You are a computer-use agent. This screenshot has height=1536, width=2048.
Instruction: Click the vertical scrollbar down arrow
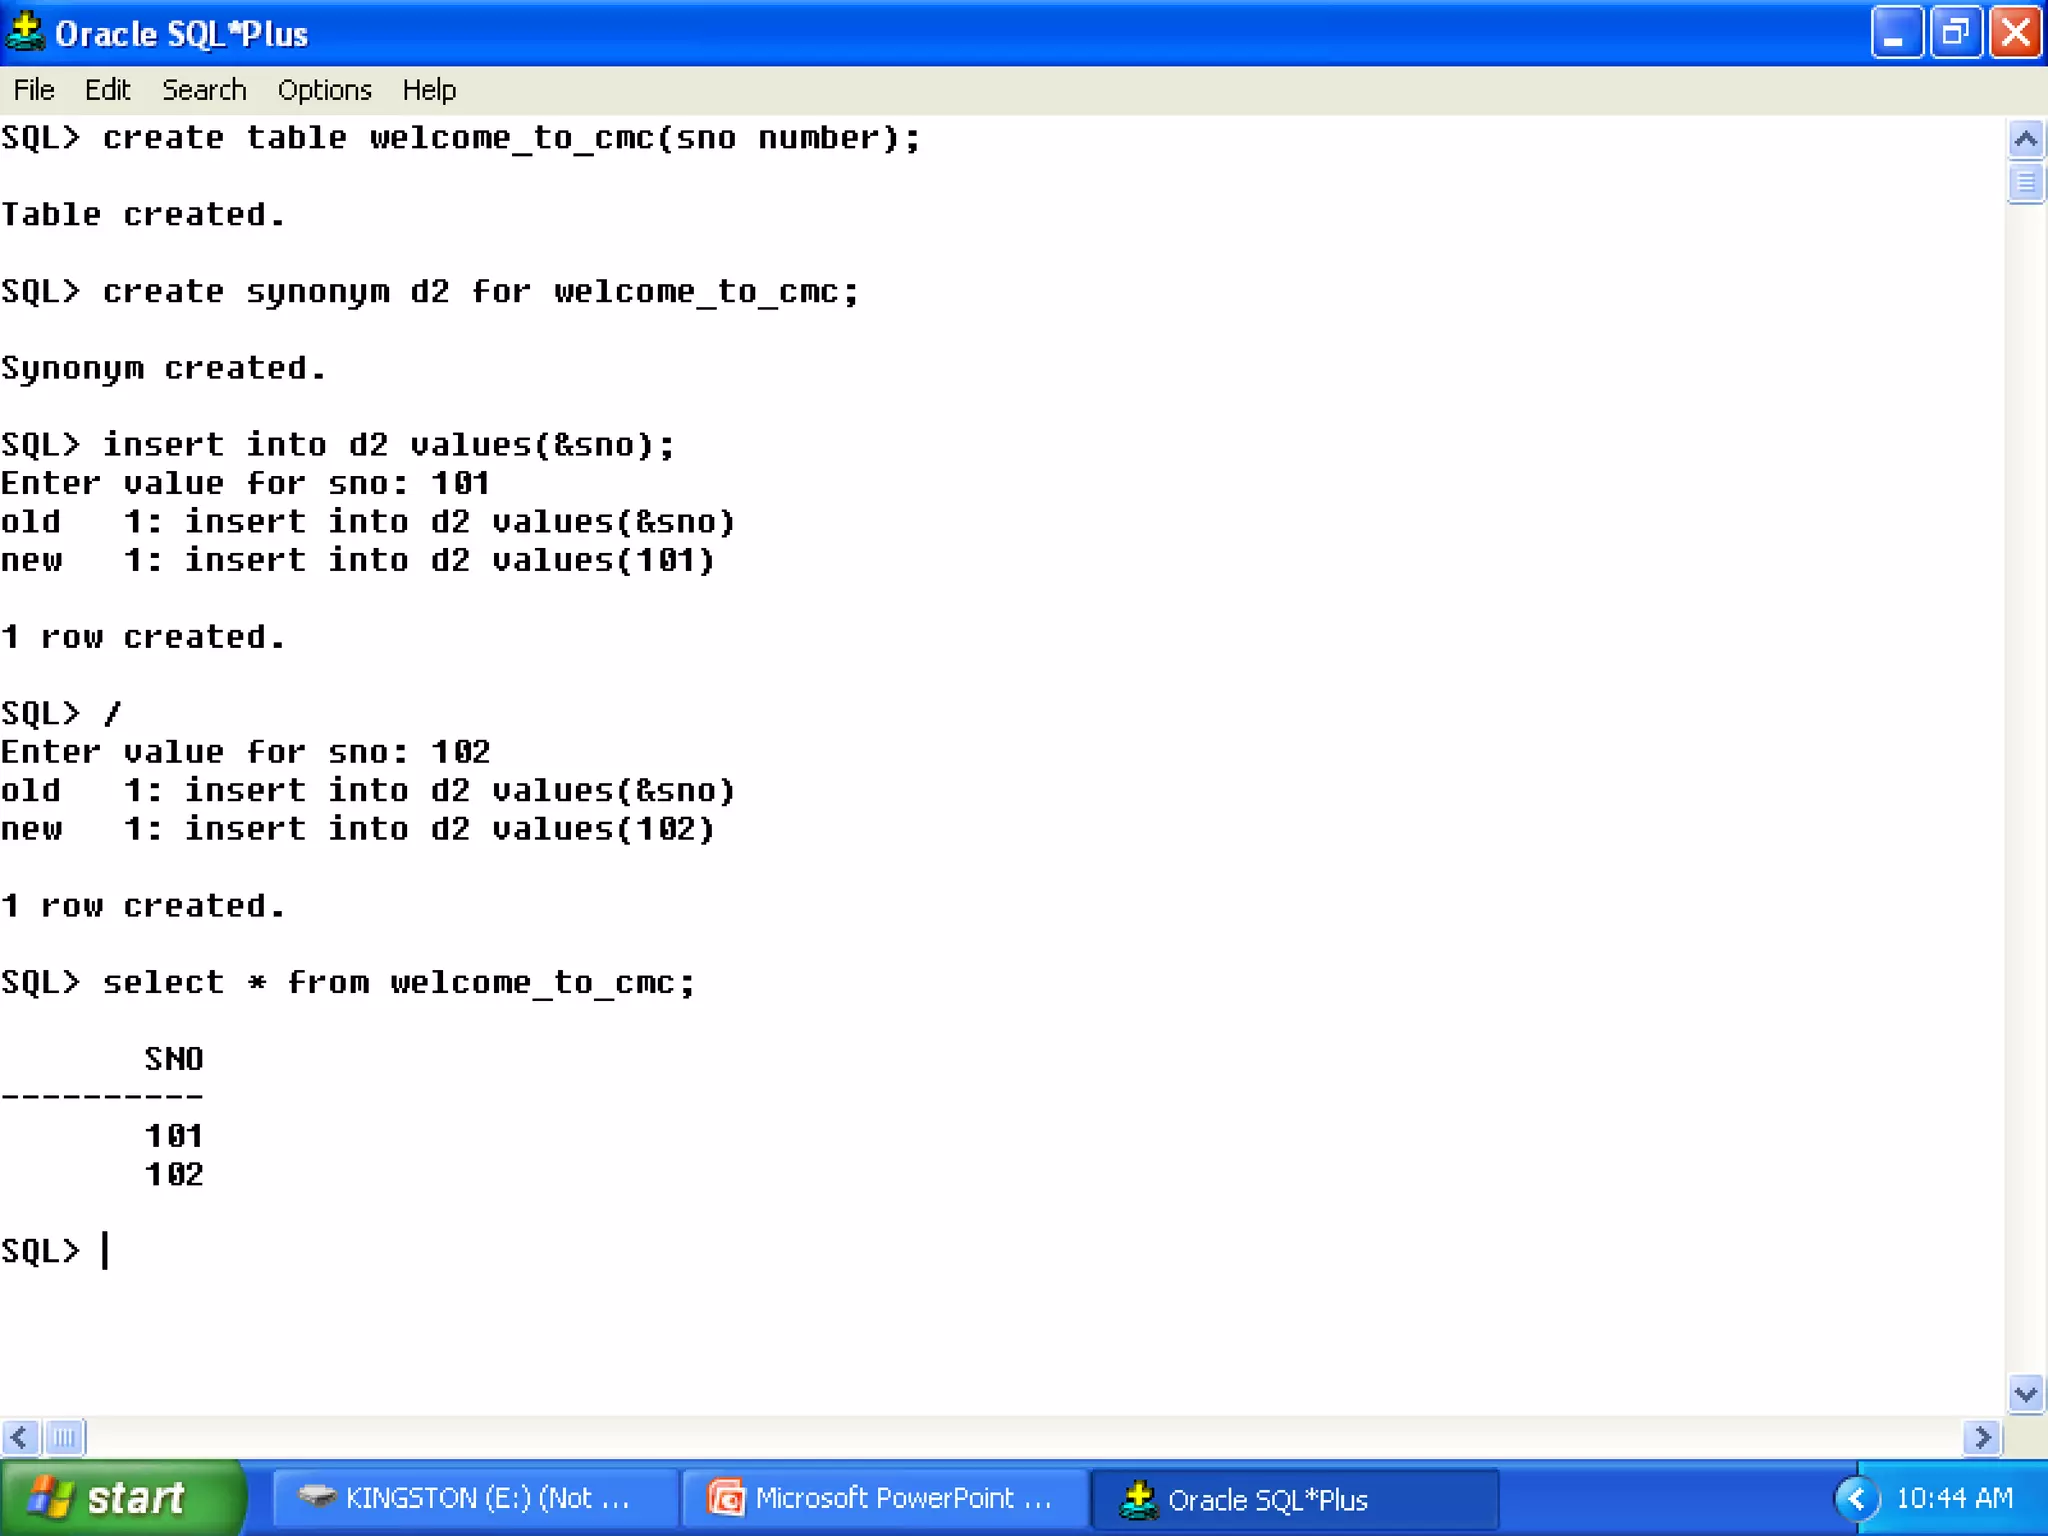(2025, 1393)
